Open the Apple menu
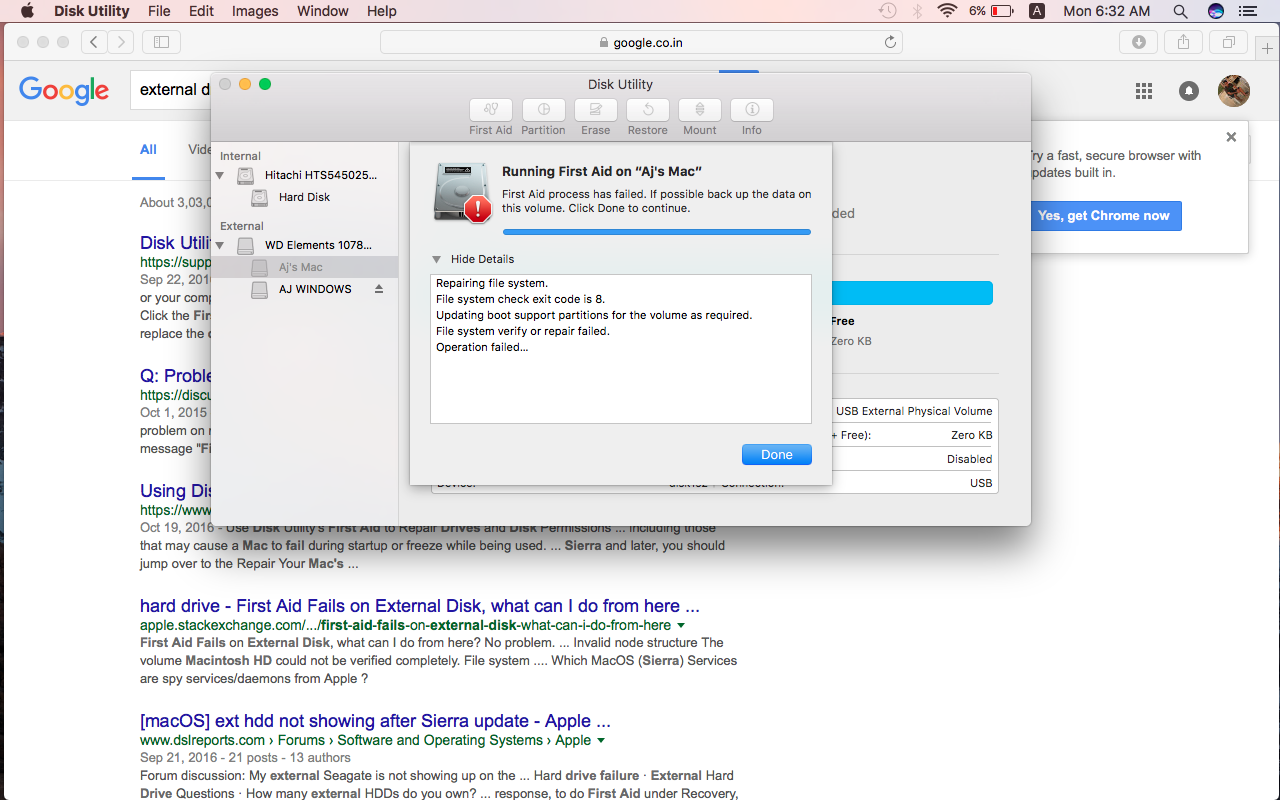 click(27, 11)
